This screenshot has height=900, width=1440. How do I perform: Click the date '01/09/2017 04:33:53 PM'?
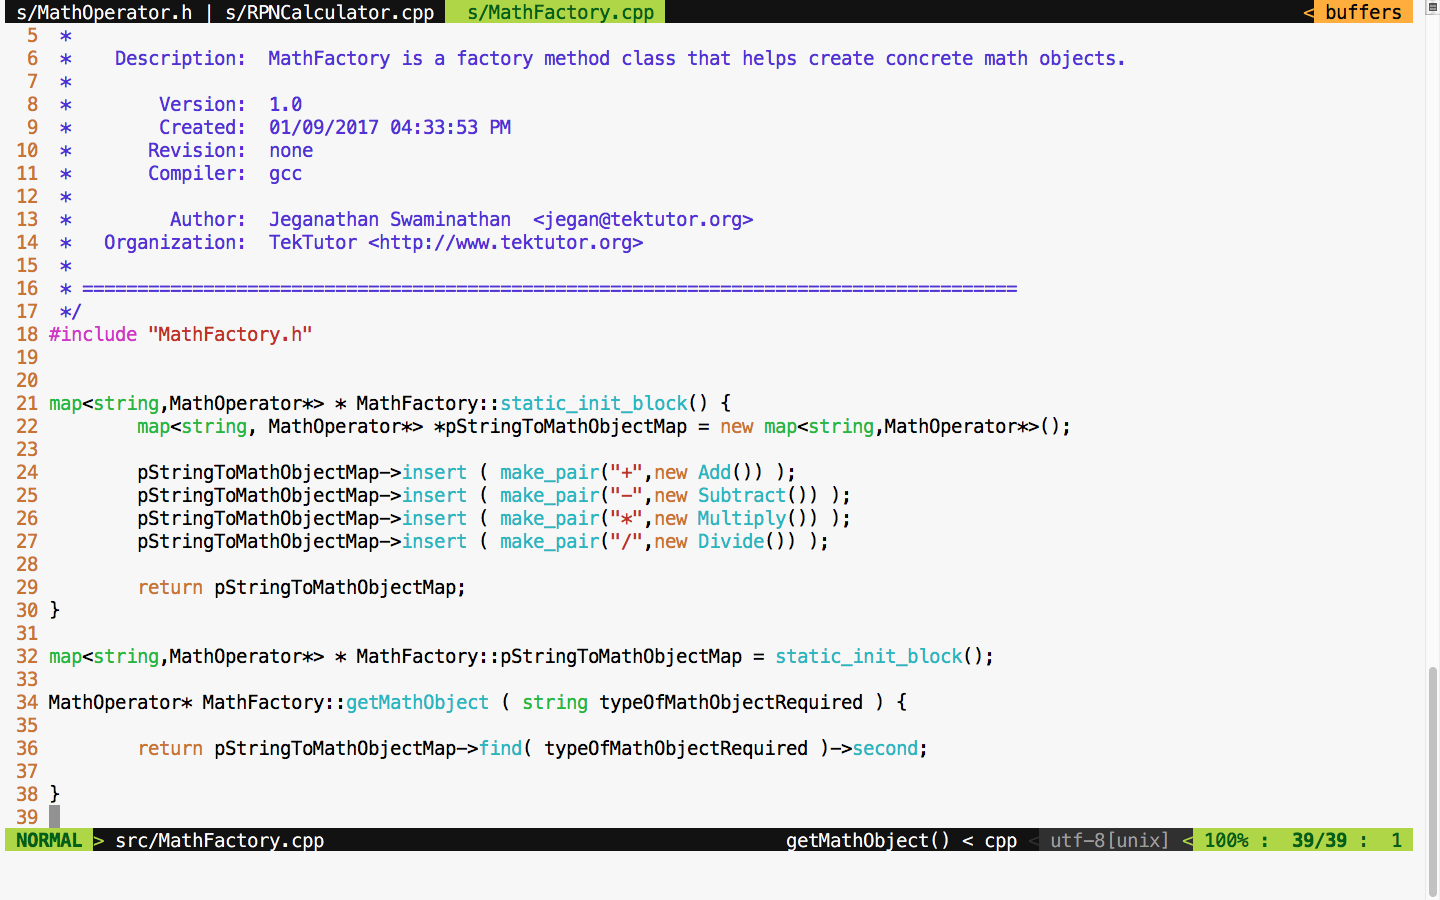(x=390, y=127)
